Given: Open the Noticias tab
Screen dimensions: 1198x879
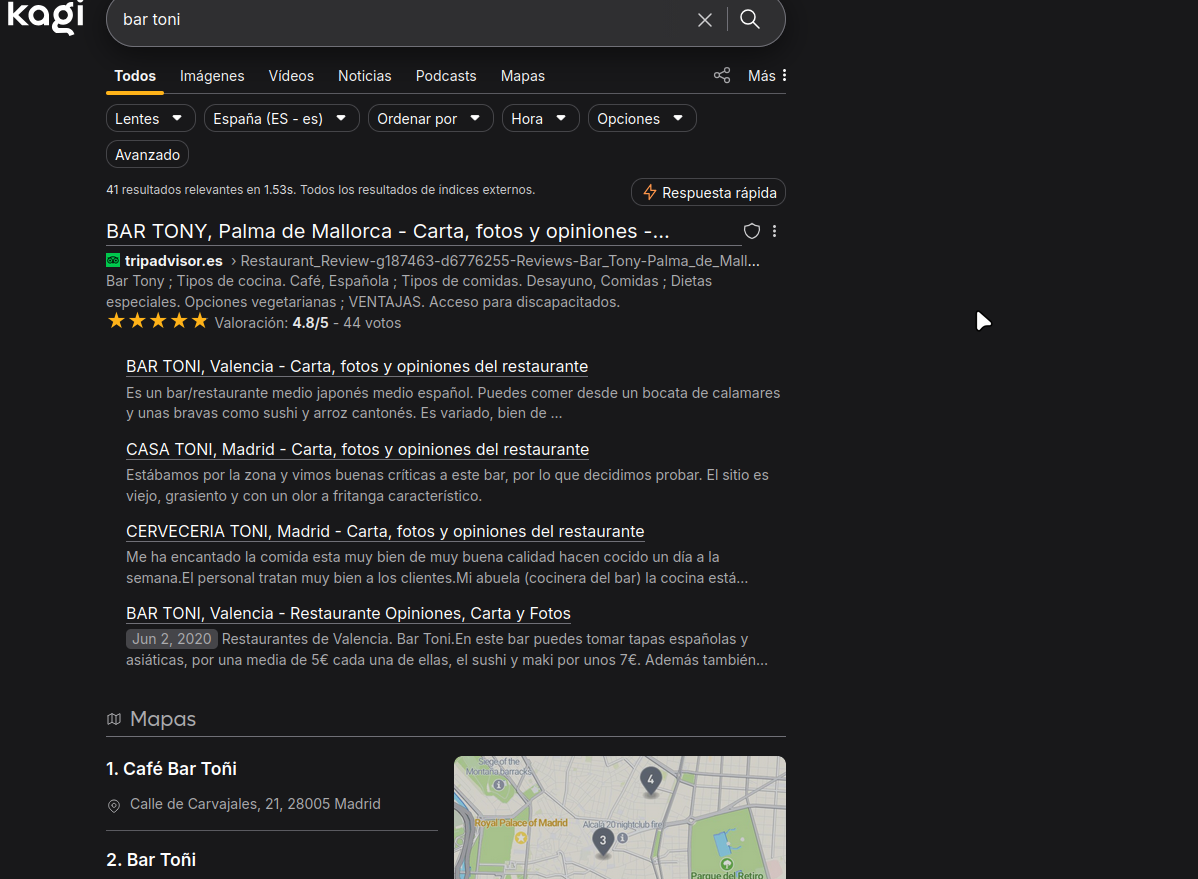Looking at the screenshot, I should click(x=364, y=76).
